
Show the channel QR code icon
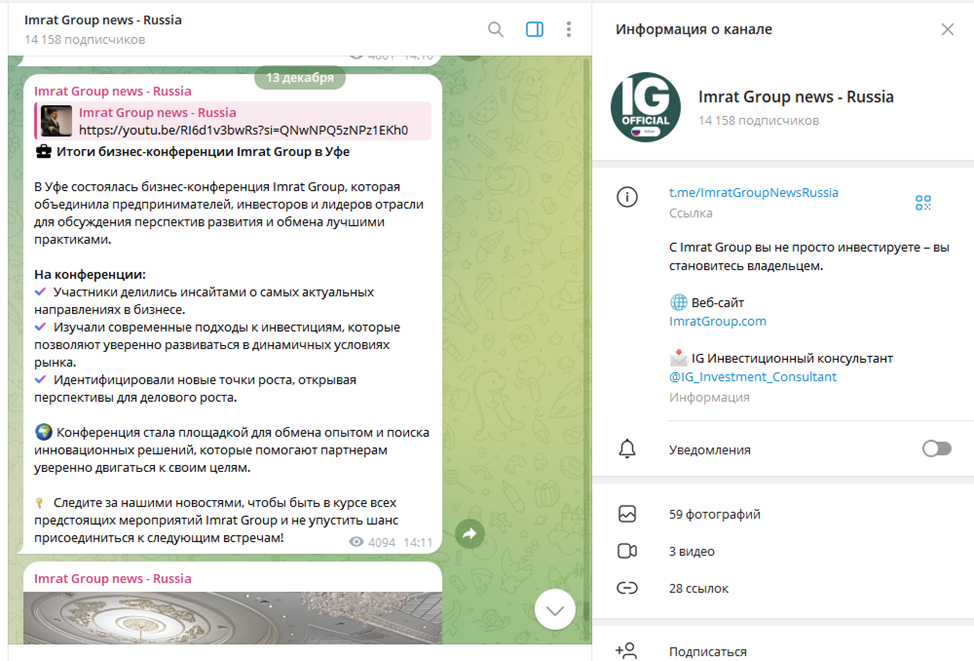point(922,203)
